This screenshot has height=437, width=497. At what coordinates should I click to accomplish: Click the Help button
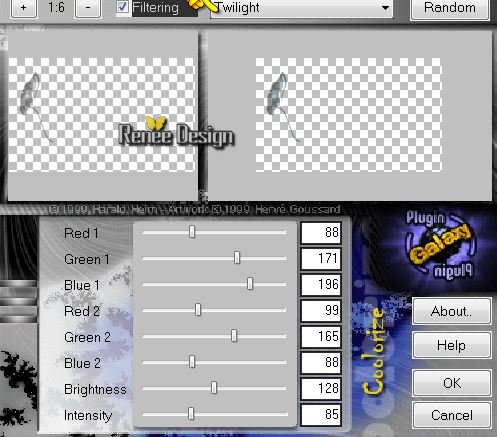pyautogui.click(x=451, y=345)
